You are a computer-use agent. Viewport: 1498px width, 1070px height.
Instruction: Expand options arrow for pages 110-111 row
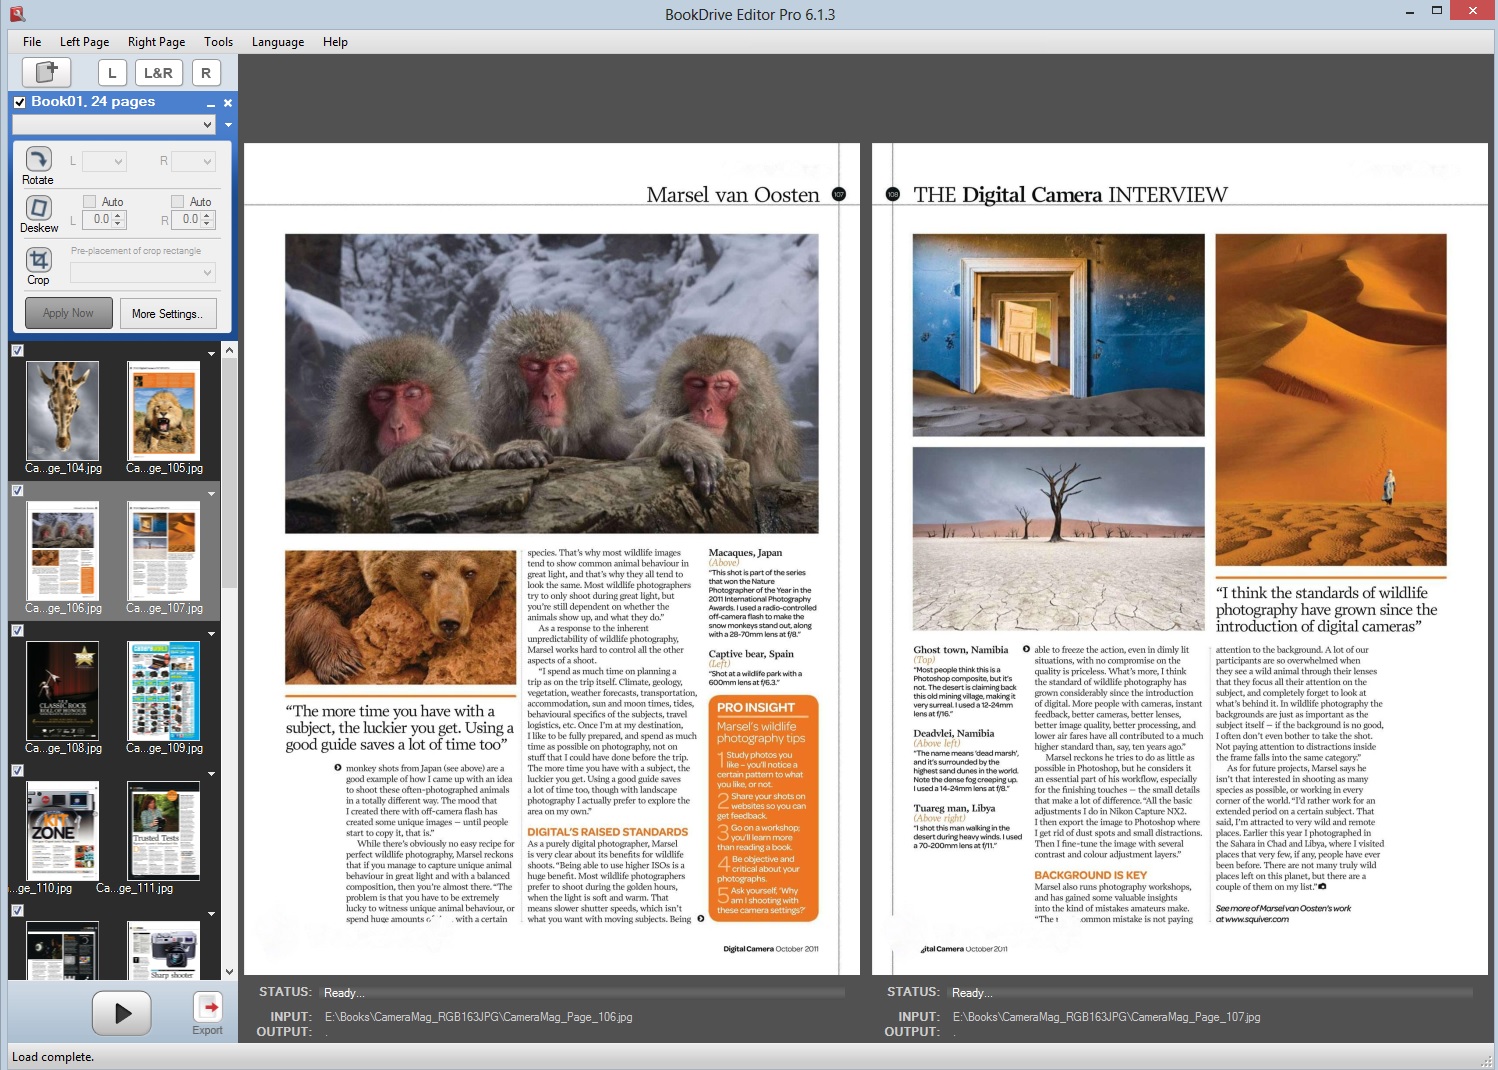pyautogui.click(x=211, y=774)
